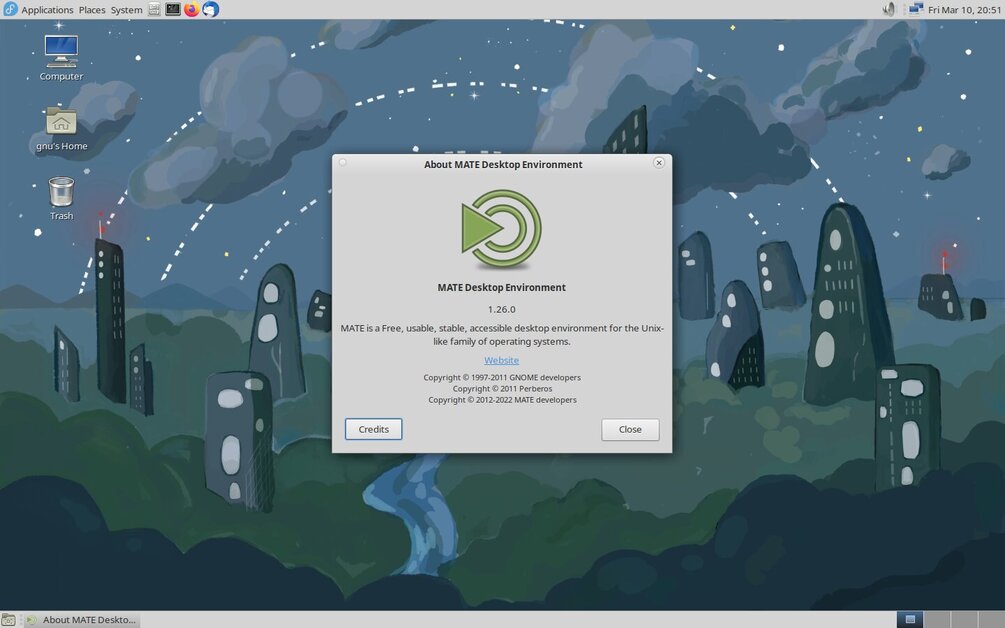Click the network connection icon
Screen dimensions: 1005x628
pyautogui.click(x=915, y=9)
